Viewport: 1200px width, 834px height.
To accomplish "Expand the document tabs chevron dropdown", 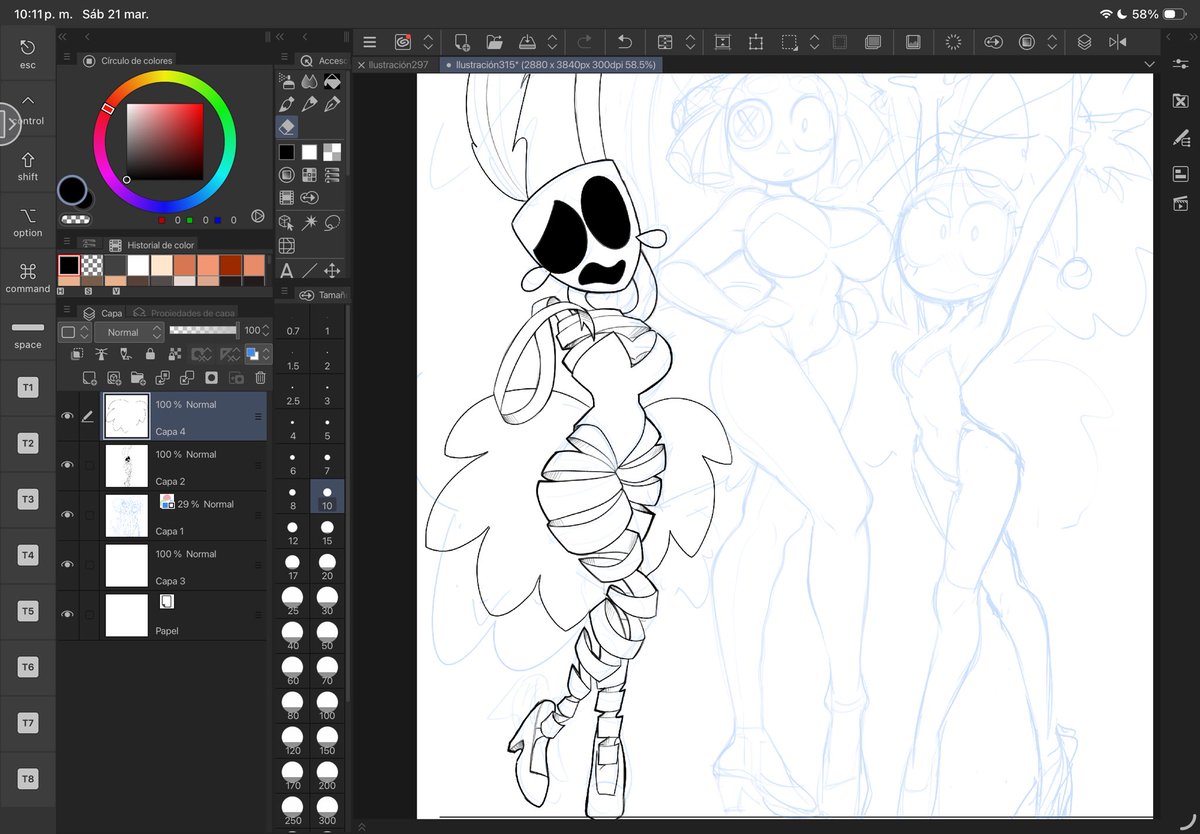I will 1150,63.
